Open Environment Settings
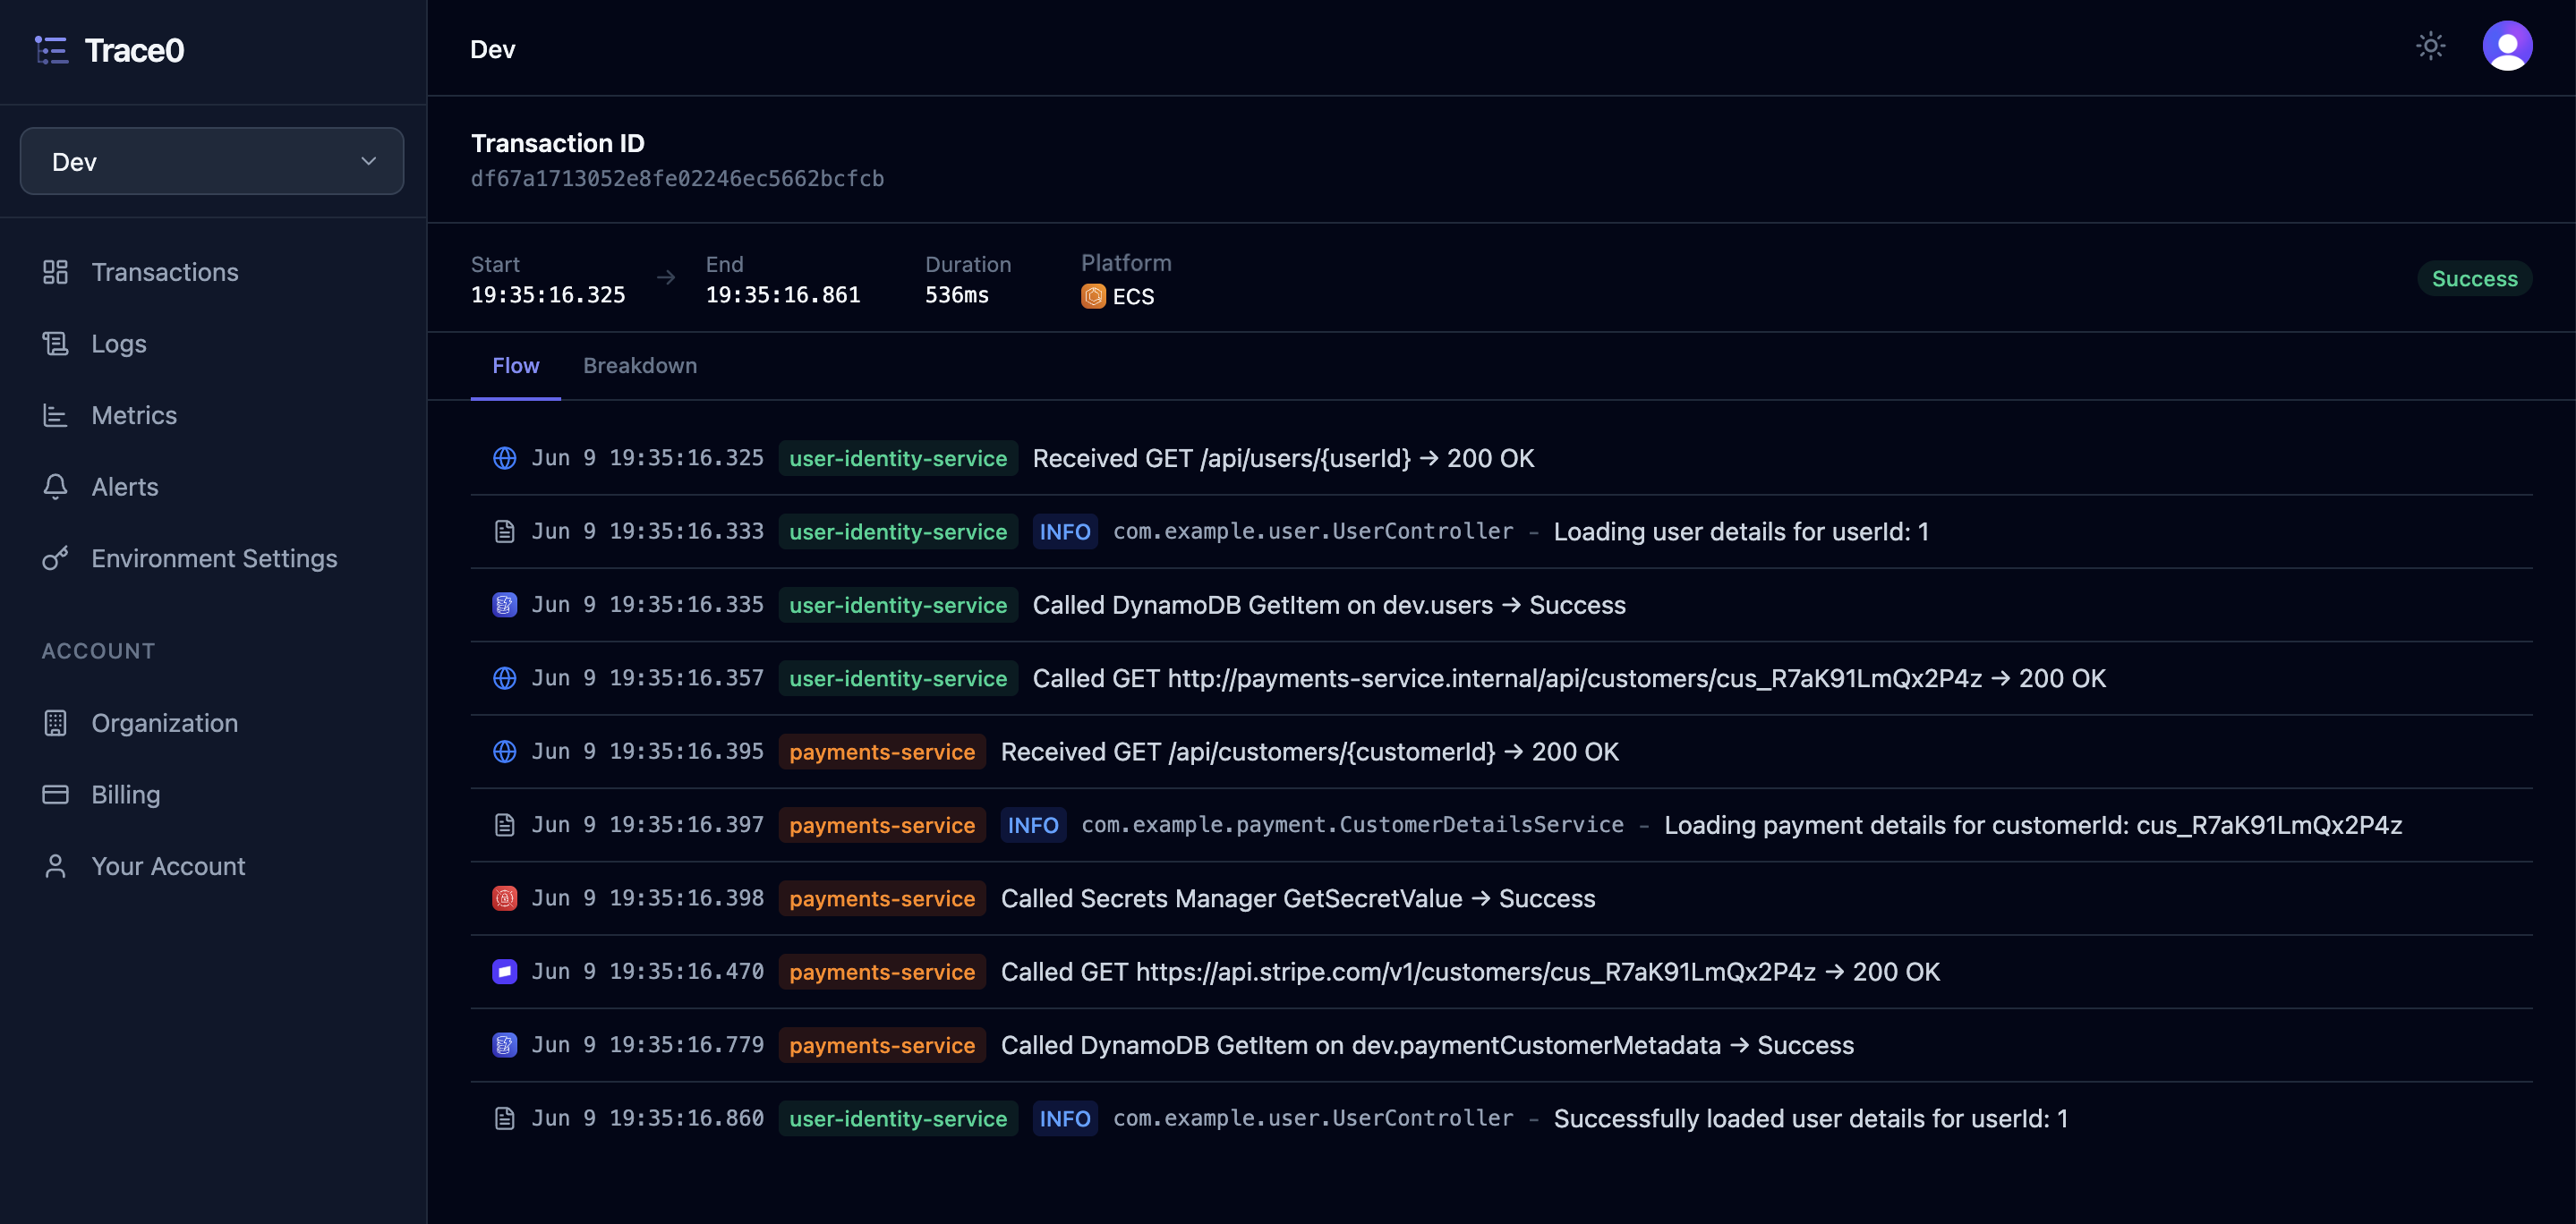The image size is (2576, 1224). coord(214,558)
